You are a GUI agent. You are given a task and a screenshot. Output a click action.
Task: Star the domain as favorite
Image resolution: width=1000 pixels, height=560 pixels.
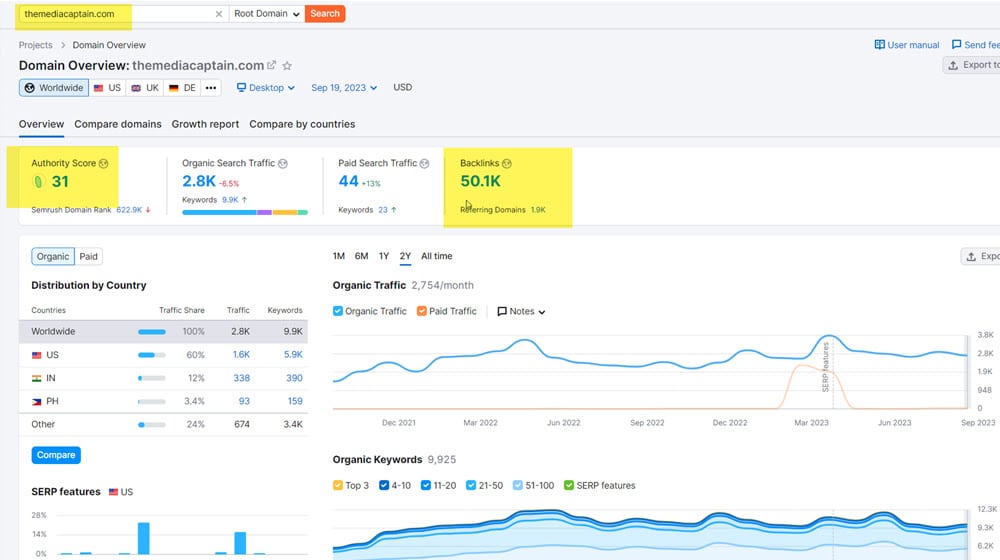tap(287, 66)
